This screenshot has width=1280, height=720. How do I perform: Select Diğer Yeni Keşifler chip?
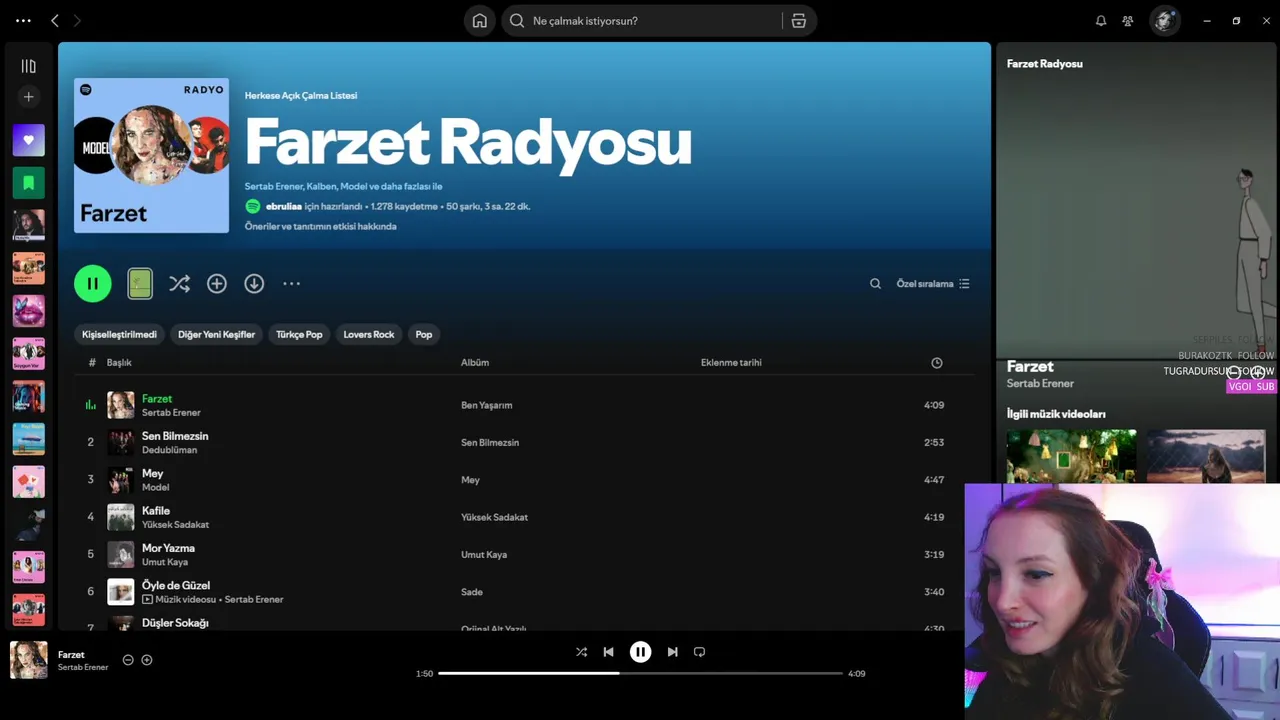point(216,334)
